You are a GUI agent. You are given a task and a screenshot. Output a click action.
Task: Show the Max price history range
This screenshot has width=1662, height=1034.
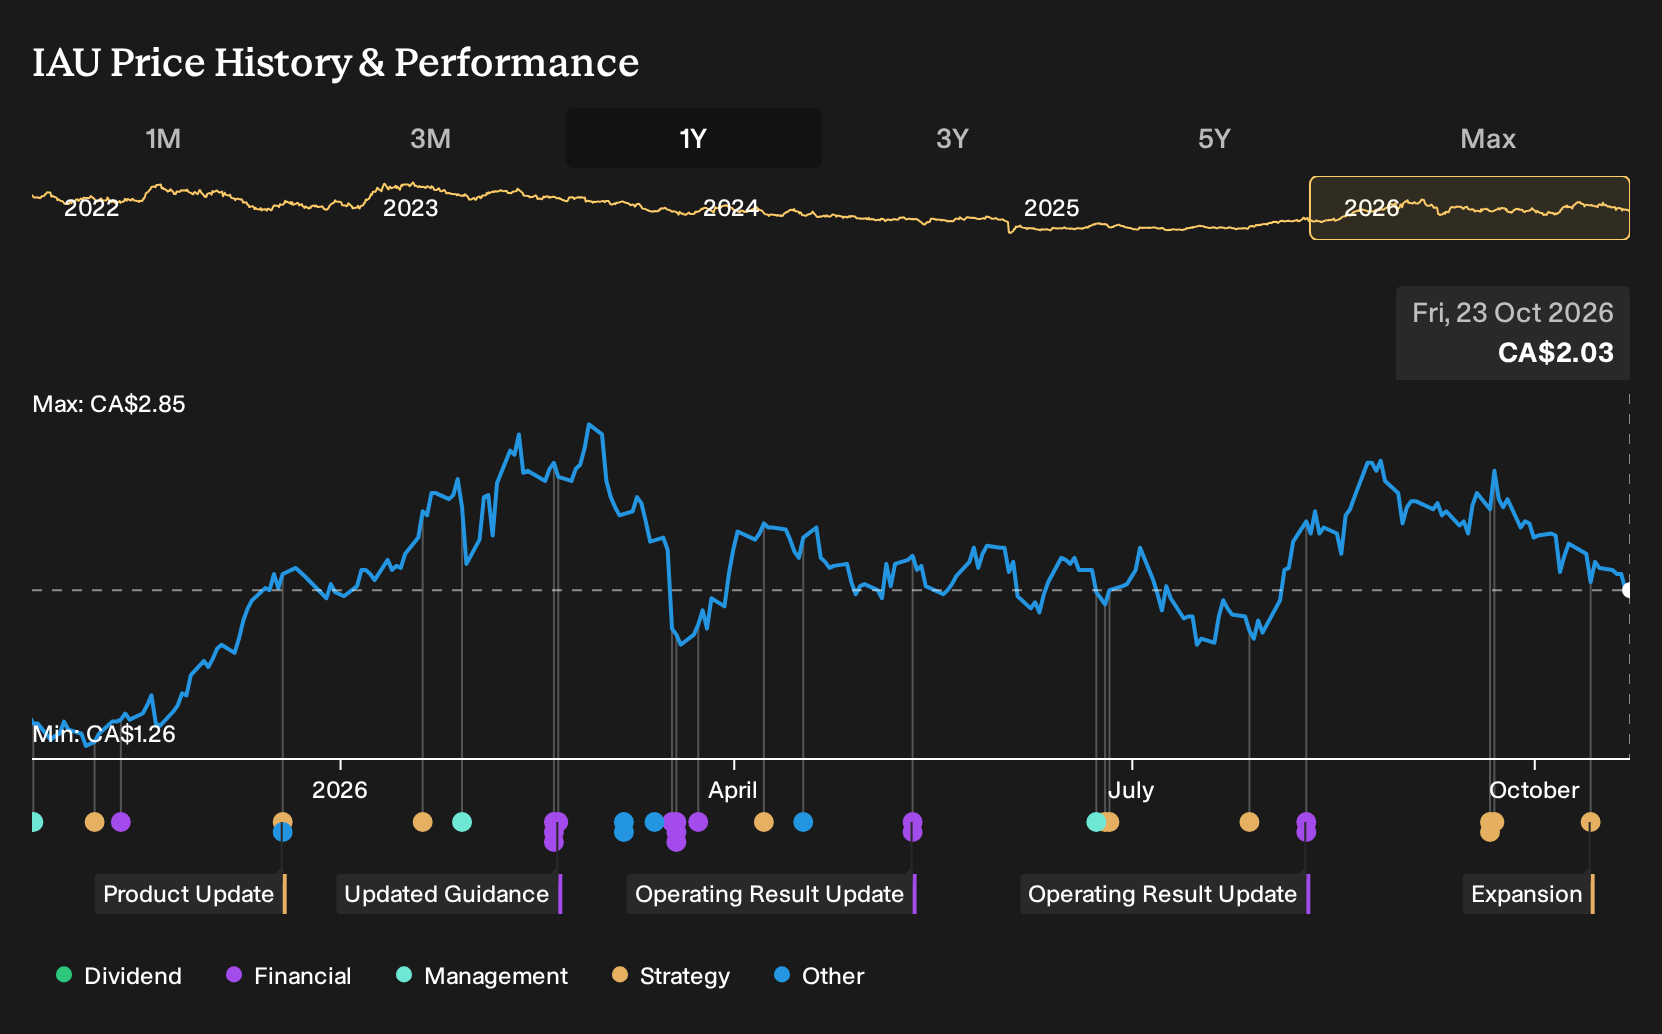click(x=1488, y=138)
